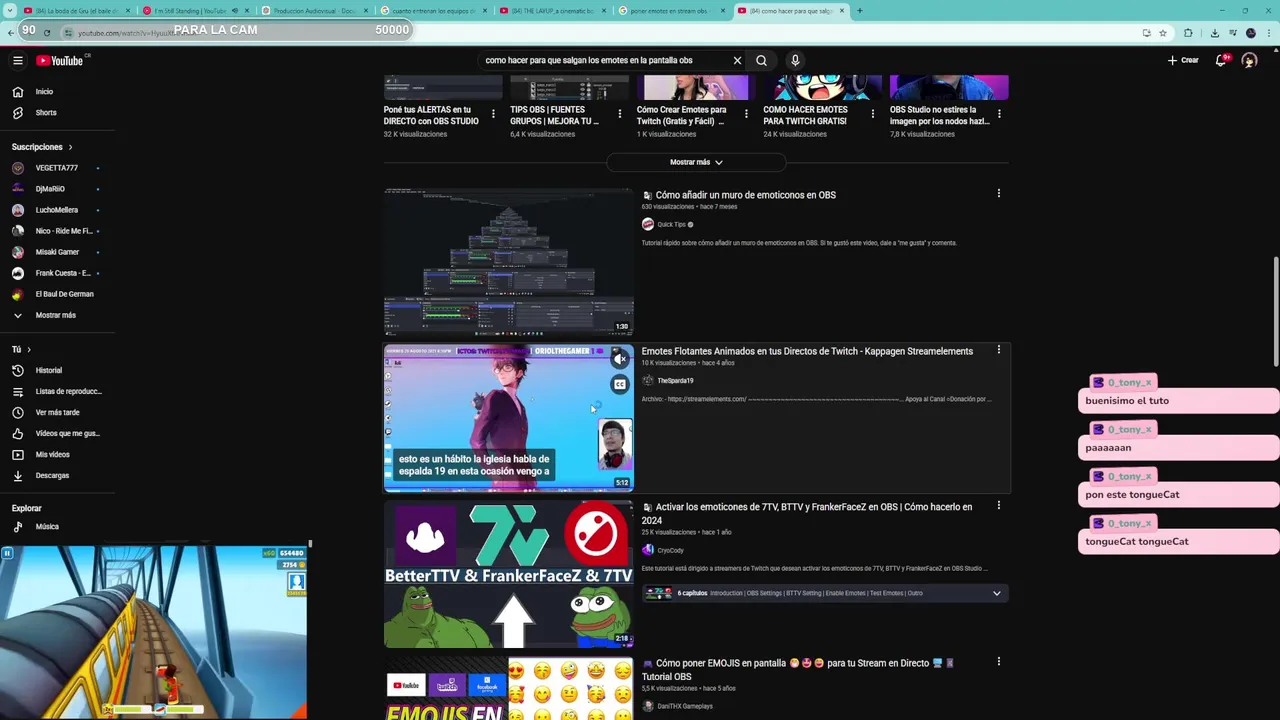Open EMOJIS EN pantalla video thumbnail
This screenshot has height=720, width=1280.
point(508,688)
